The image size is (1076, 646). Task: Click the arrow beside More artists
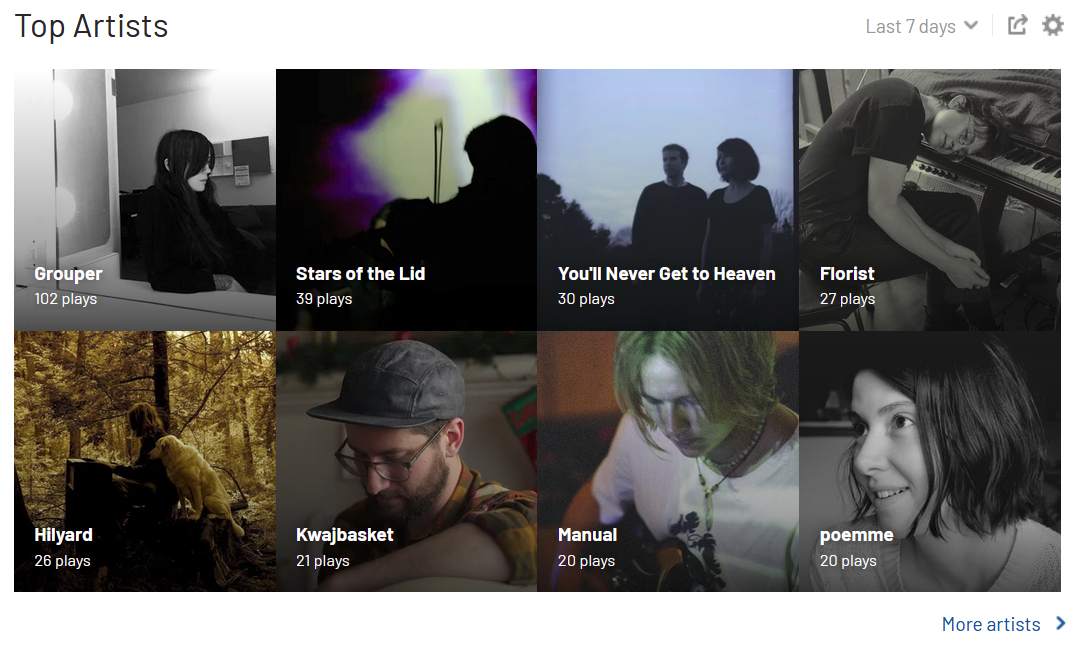1060,623
